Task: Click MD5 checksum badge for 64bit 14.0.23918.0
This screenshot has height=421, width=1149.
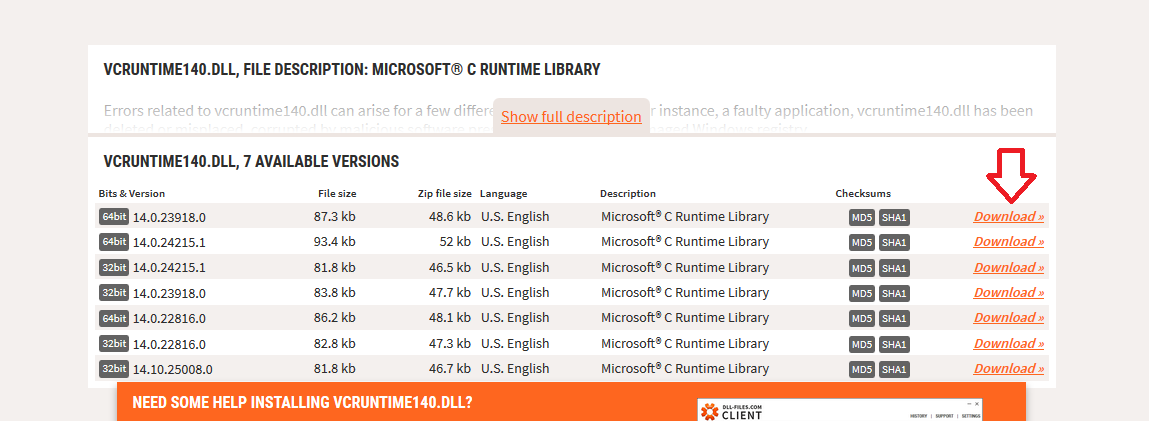Action: (862, 216)
